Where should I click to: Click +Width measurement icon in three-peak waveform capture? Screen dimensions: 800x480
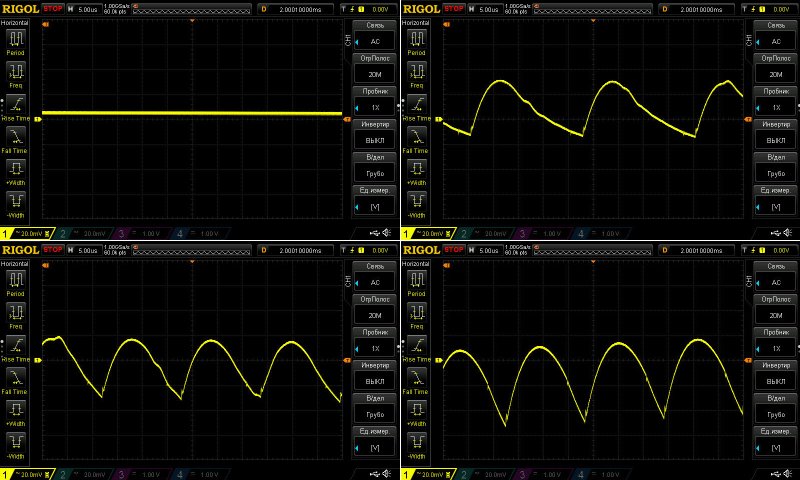(x=415, y=169)
